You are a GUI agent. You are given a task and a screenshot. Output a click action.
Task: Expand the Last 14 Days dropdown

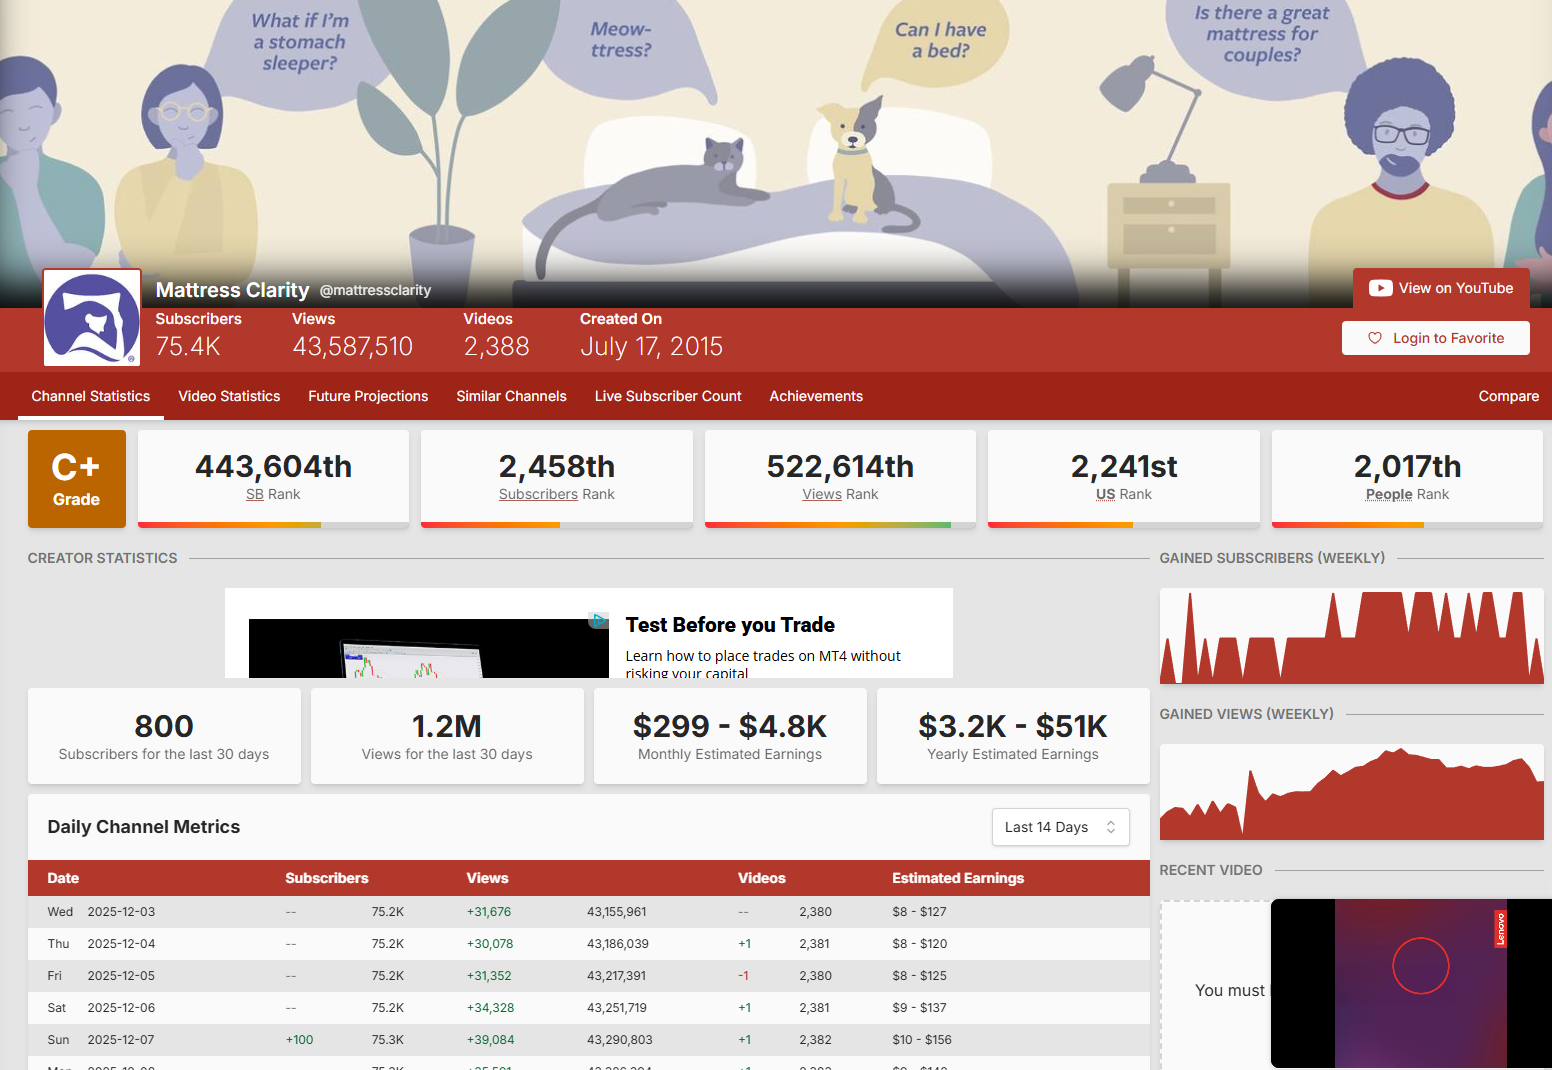(1060, 827)
